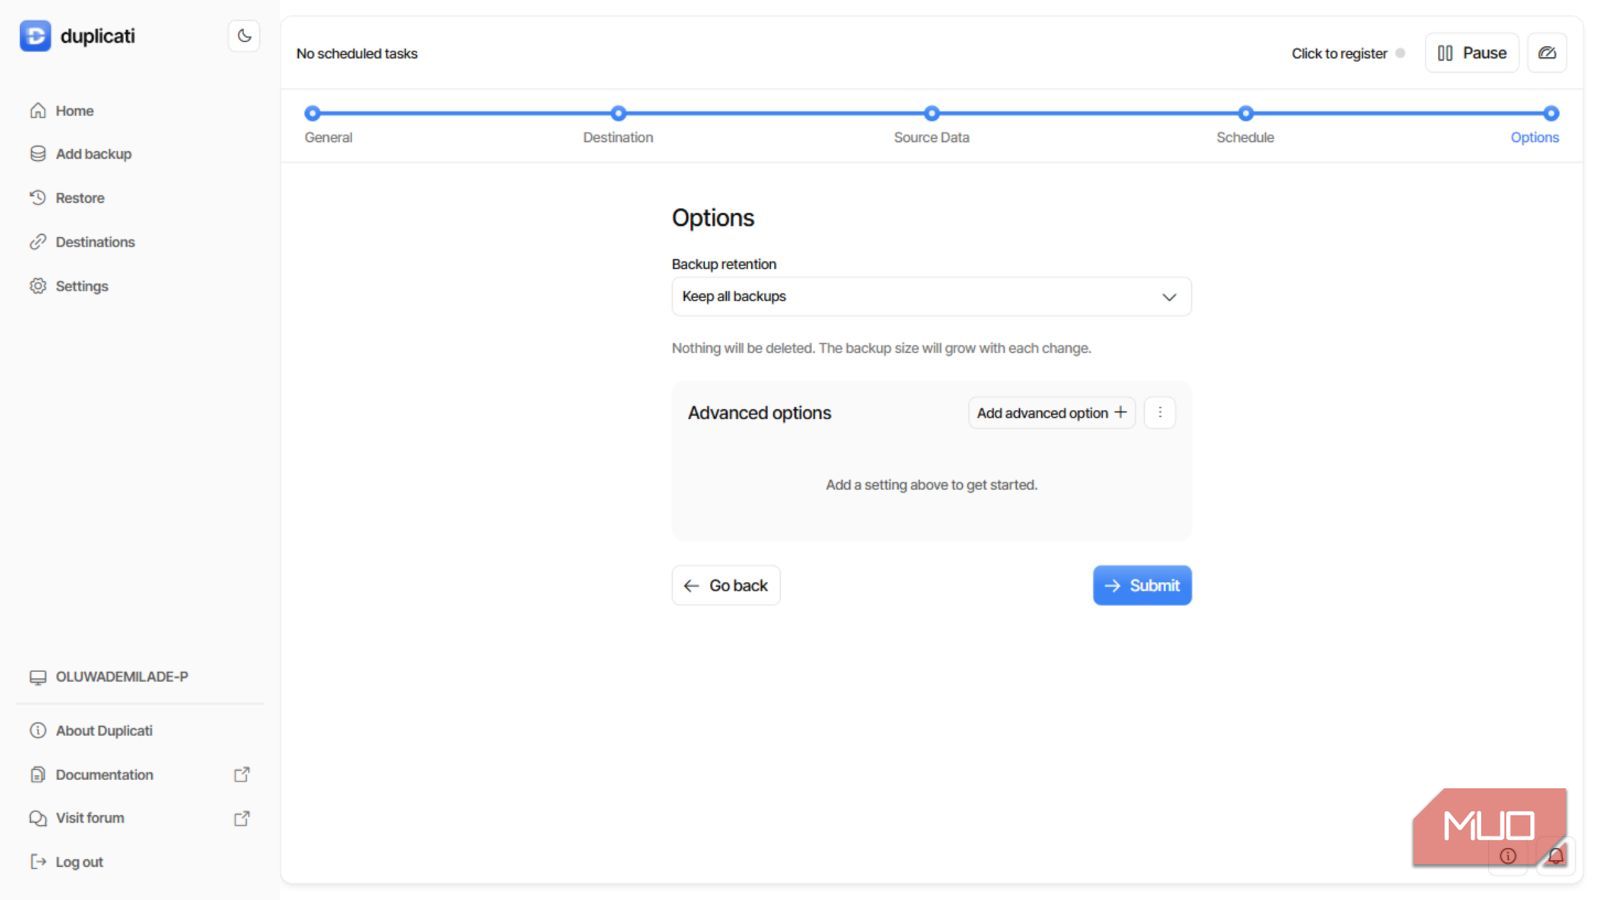The height and width of the screenshot is (900, 1600).
Task: Click the Add backup database icon
Action: point(38,154)
